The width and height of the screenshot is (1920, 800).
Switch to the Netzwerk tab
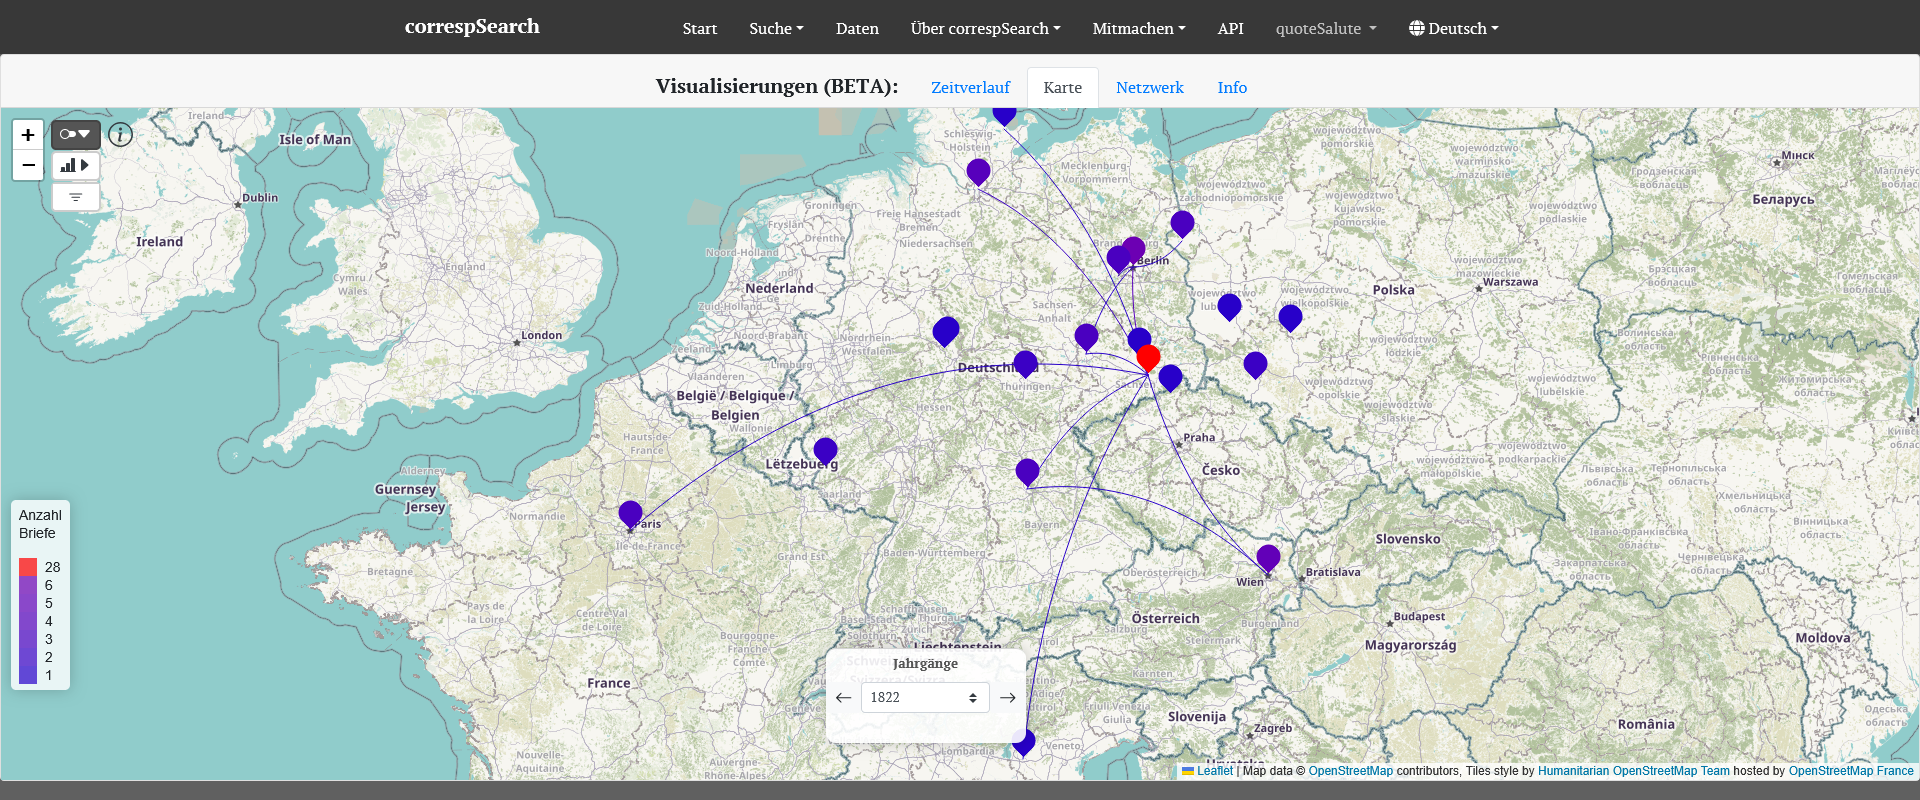click(1149, 88)
